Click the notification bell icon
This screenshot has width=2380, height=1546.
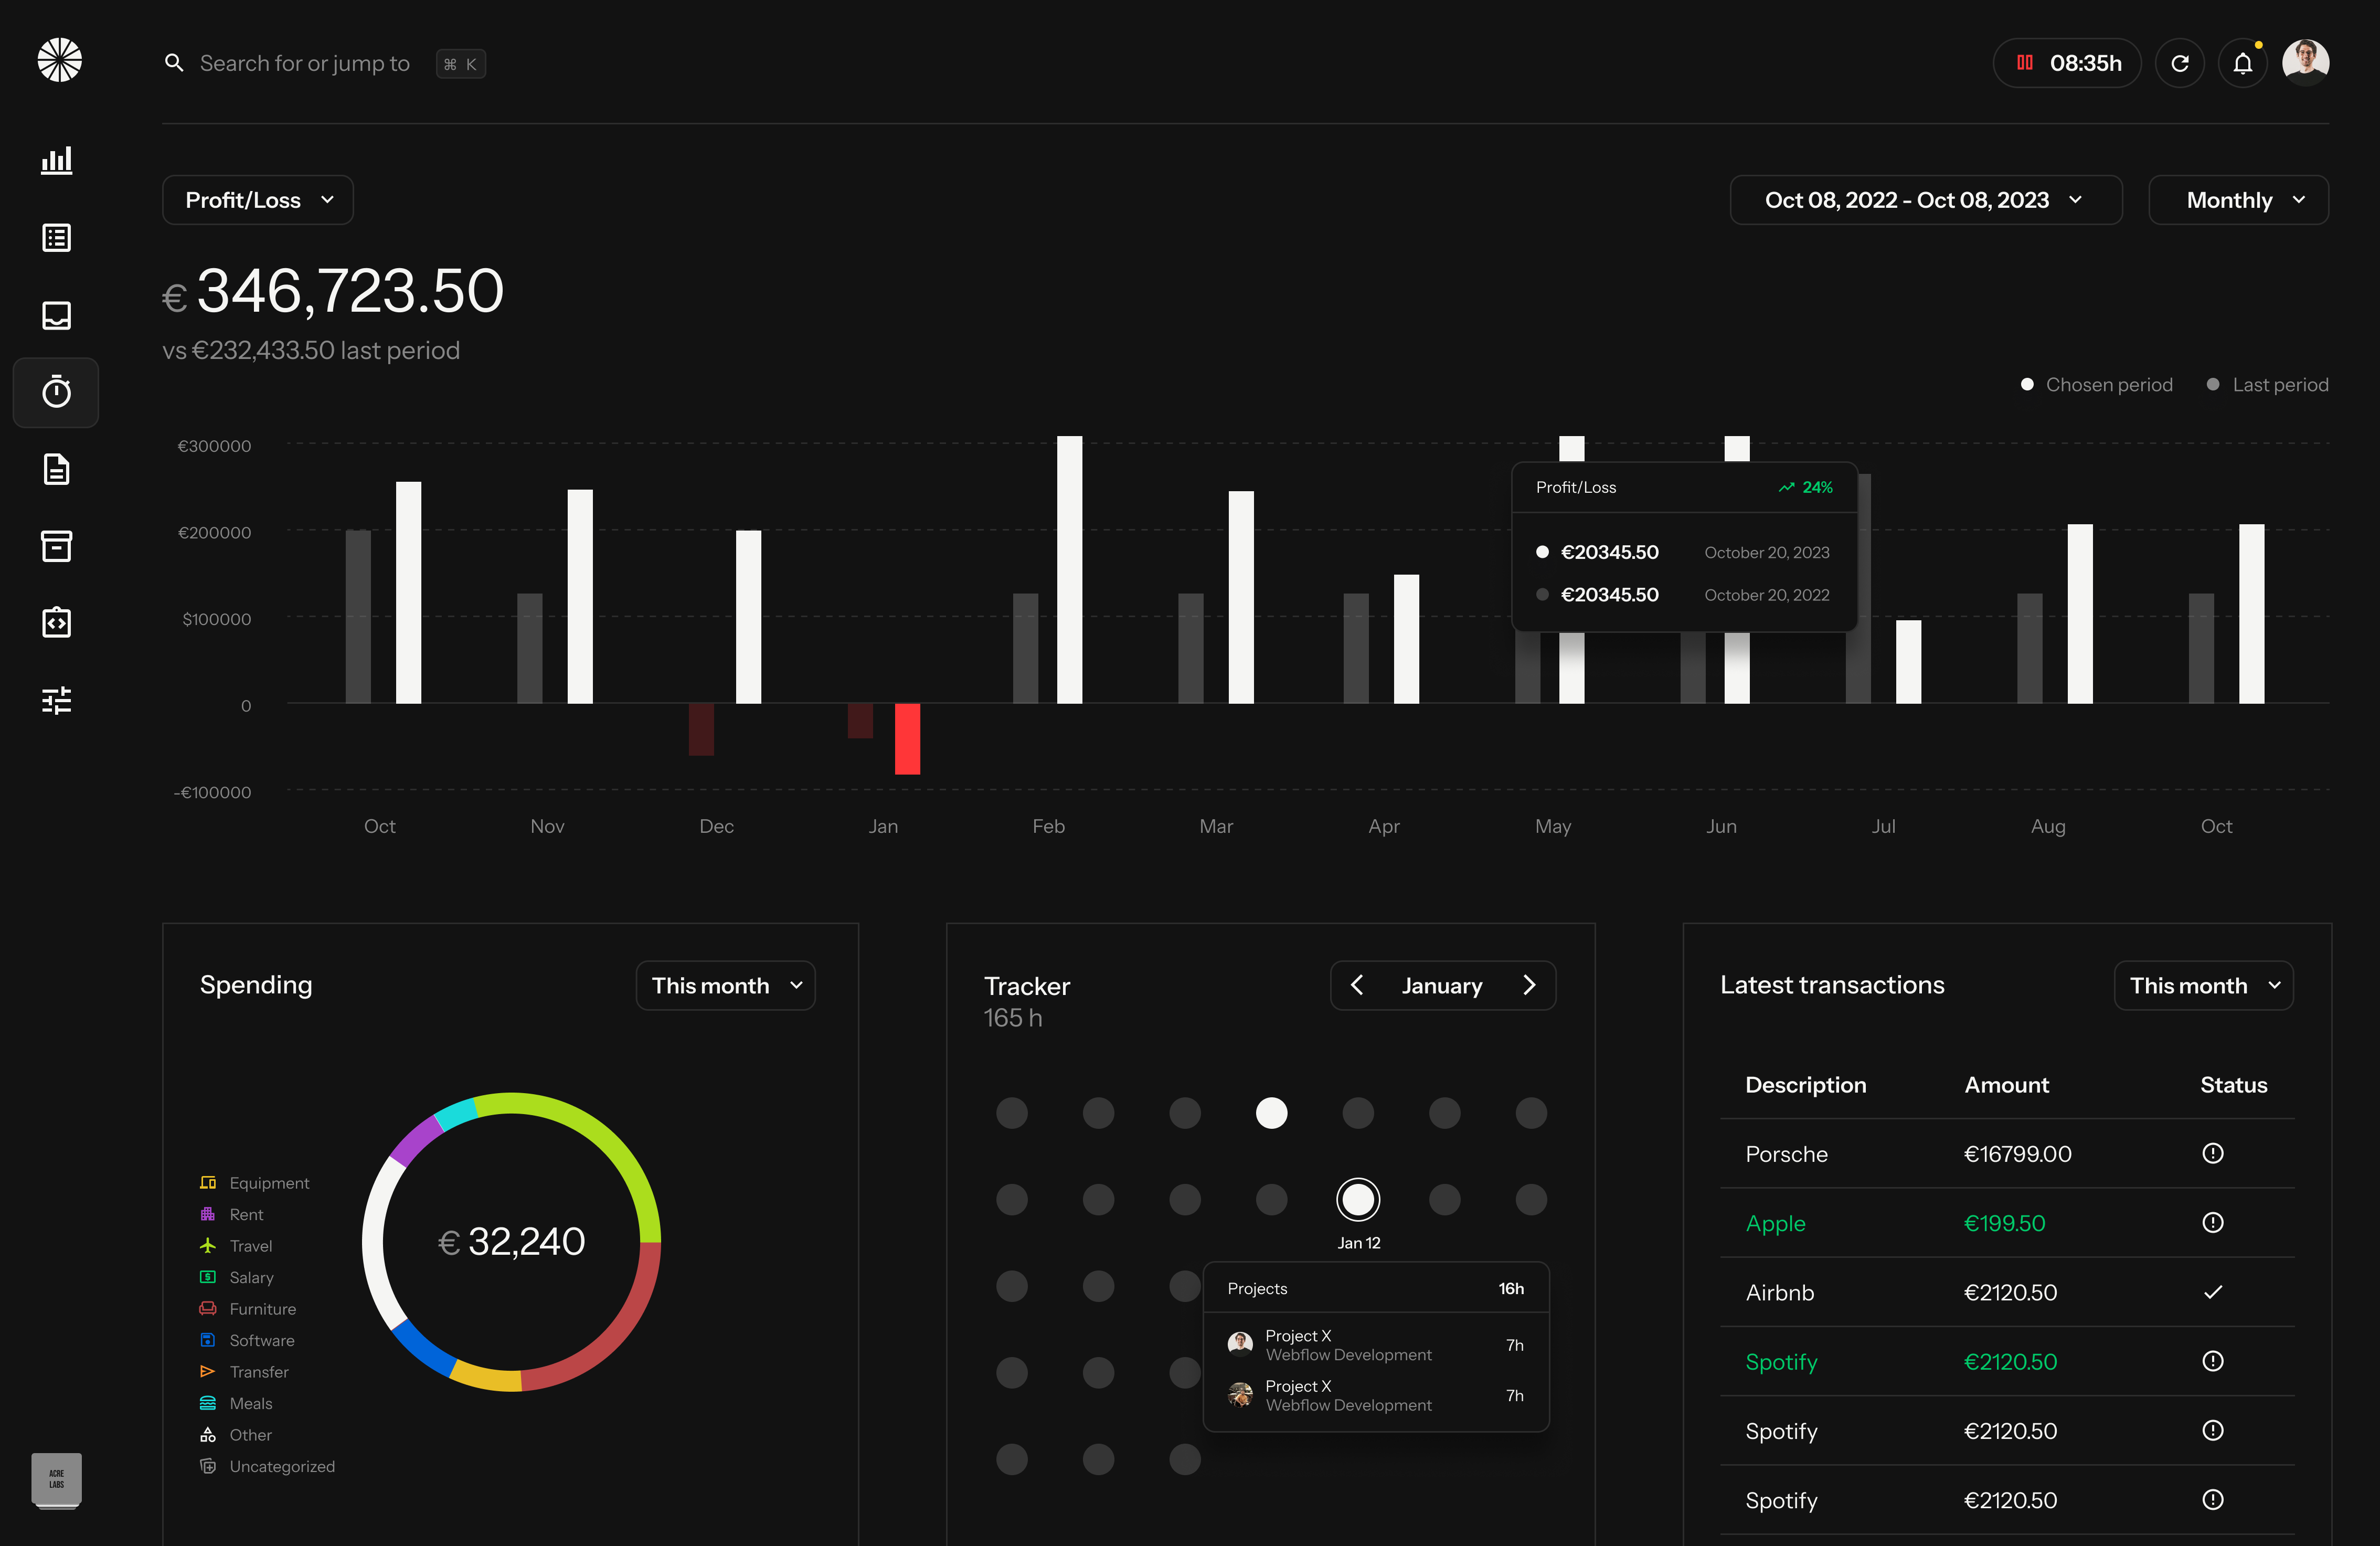[2243, 63]
